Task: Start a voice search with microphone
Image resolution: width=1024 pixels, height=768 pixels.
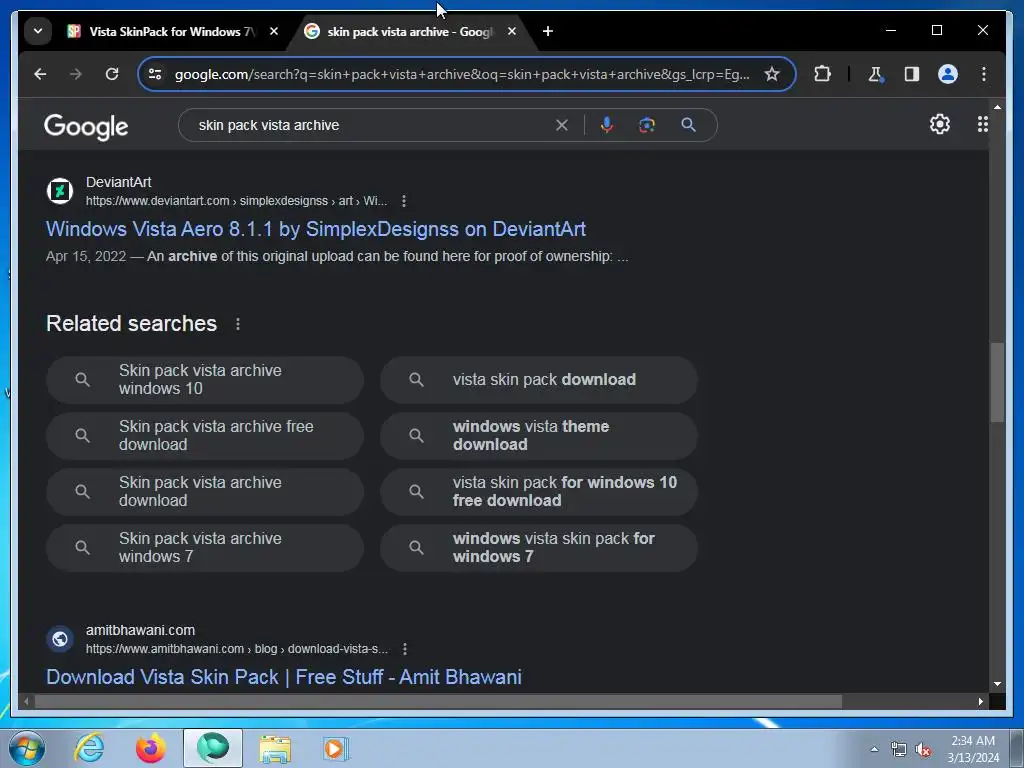Action: 607,125
